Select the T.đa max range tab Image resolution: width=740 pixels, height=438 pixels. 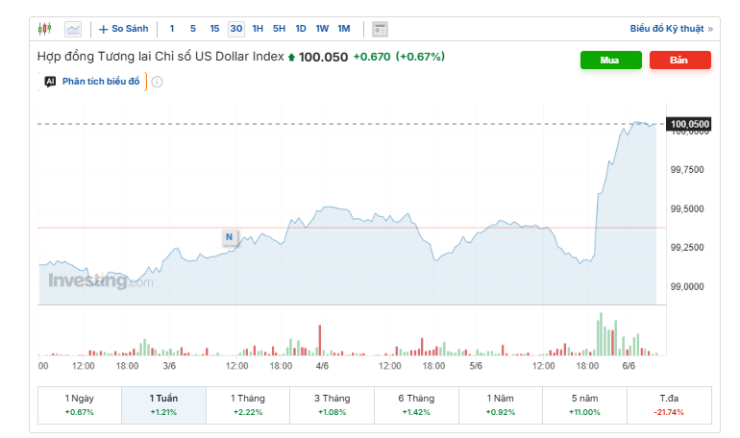point(669,405)
